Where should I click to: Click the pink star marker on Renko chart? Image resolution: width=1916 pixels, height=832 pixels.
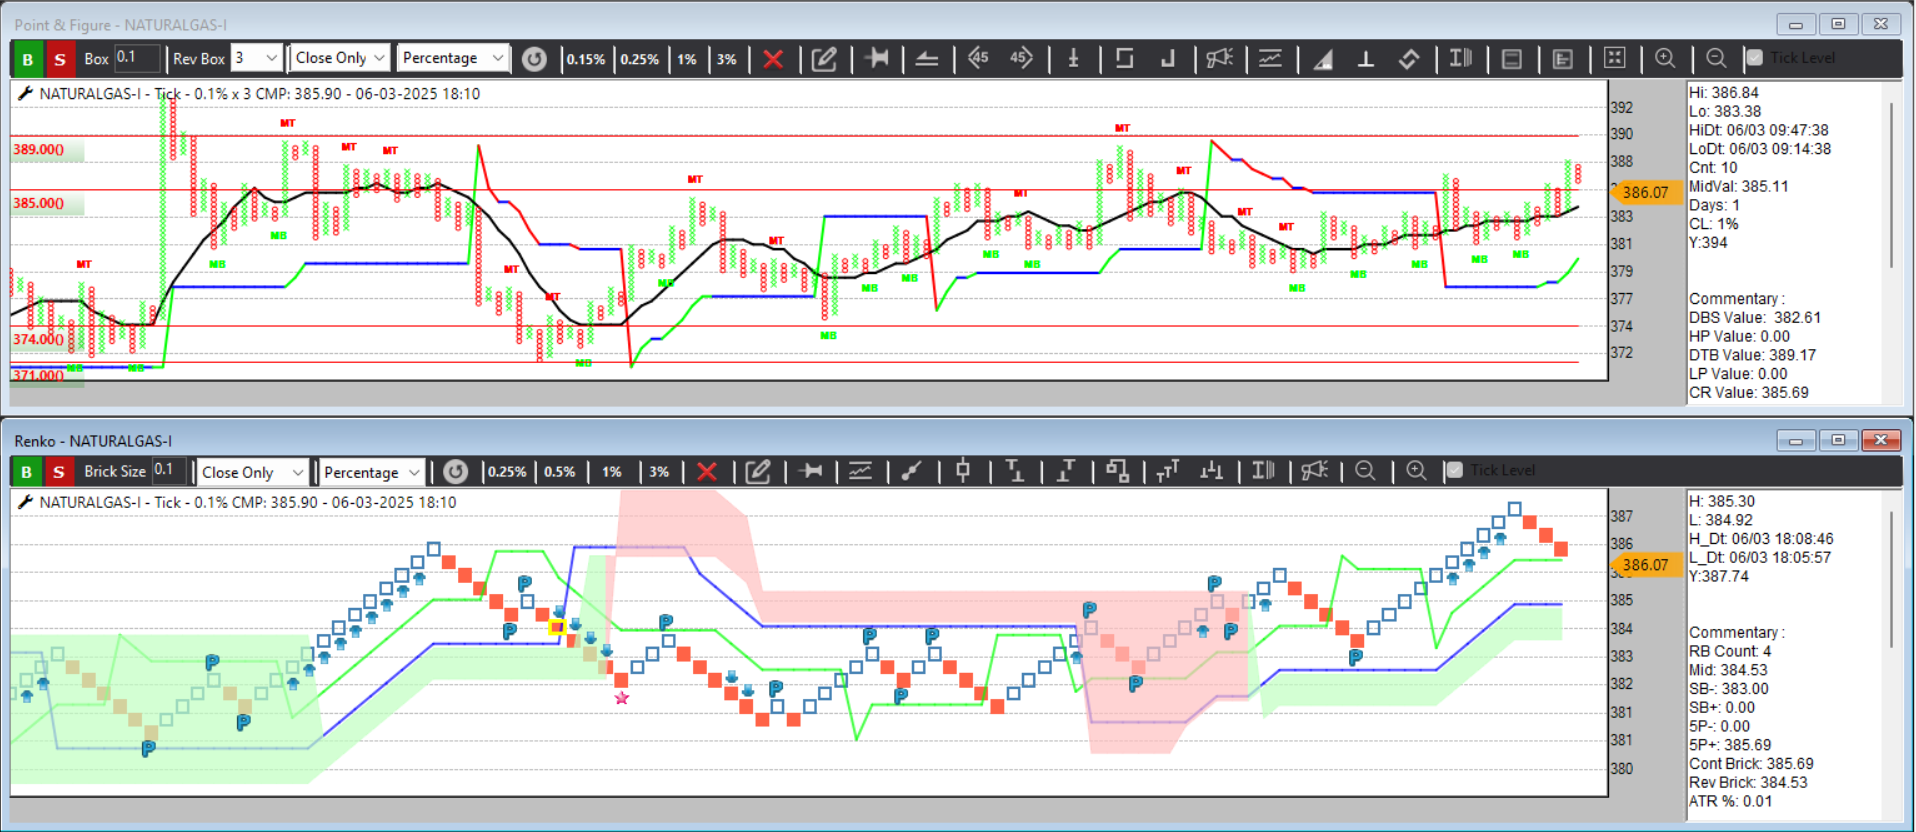pyautogui.click(x=622, y=698)
